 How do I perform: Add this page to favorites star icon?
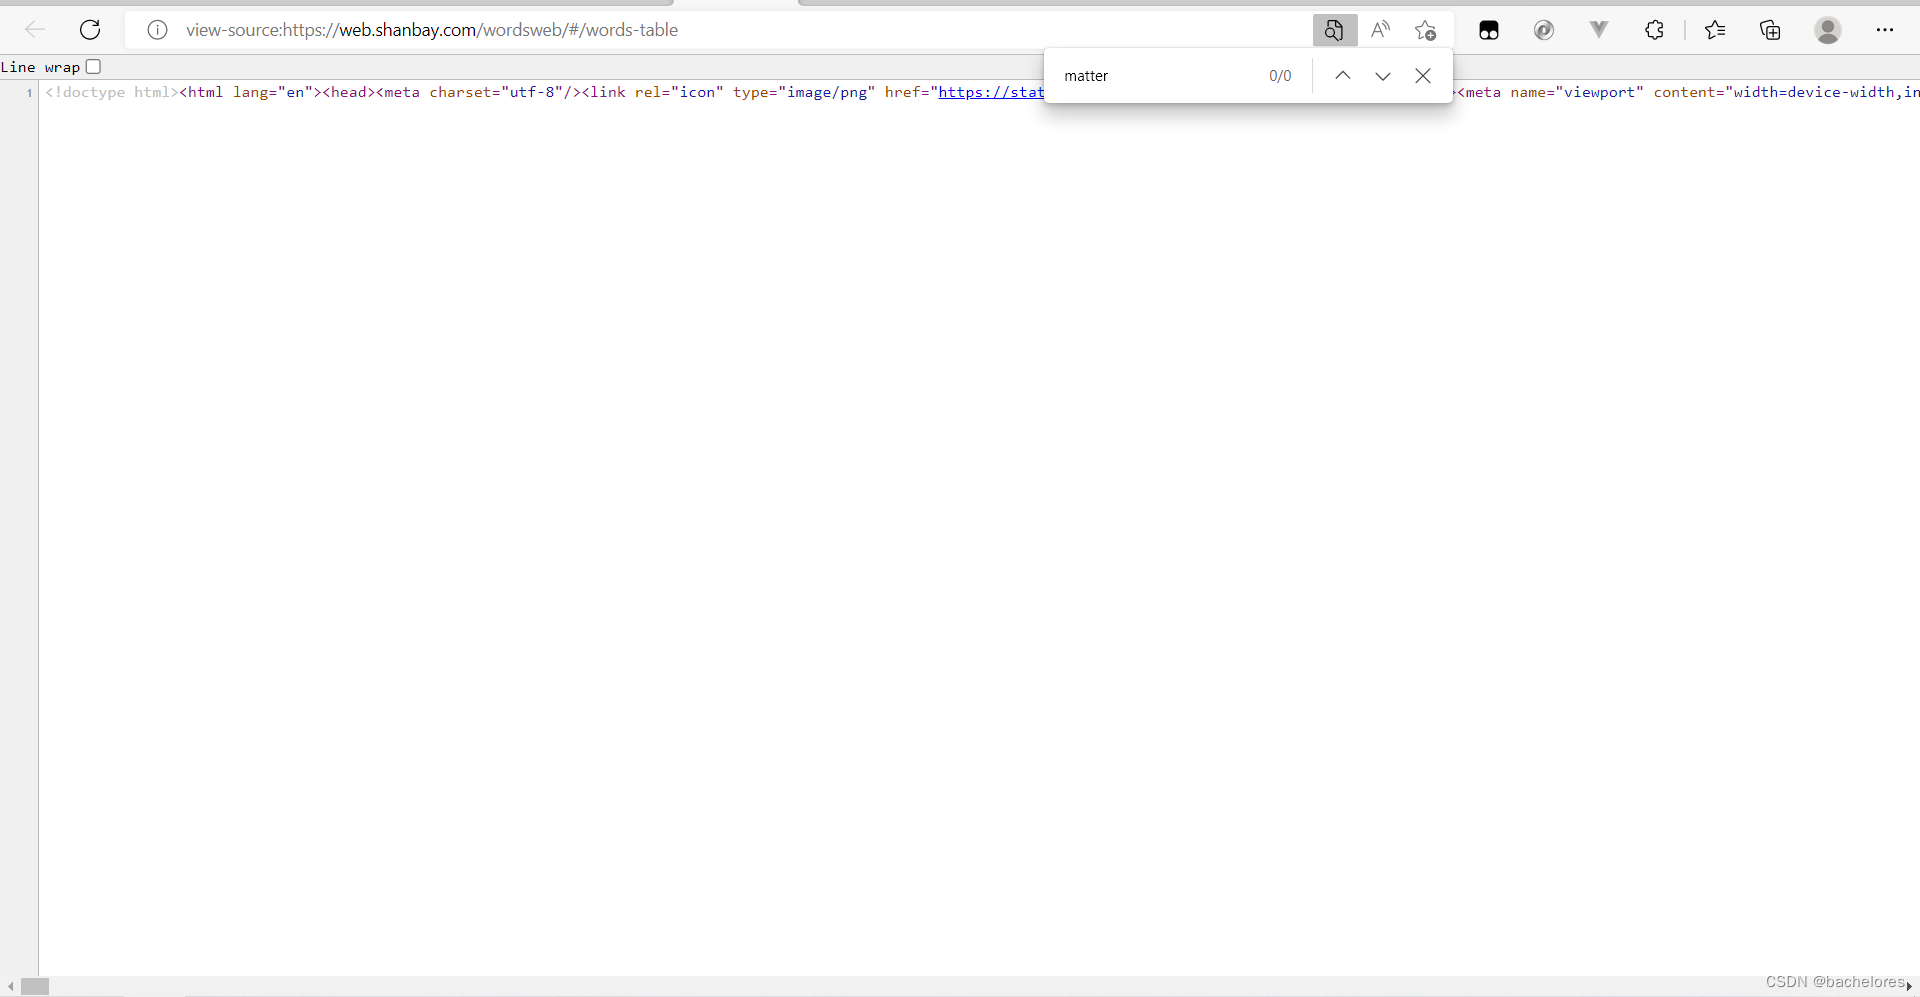tap(1426, 30)
